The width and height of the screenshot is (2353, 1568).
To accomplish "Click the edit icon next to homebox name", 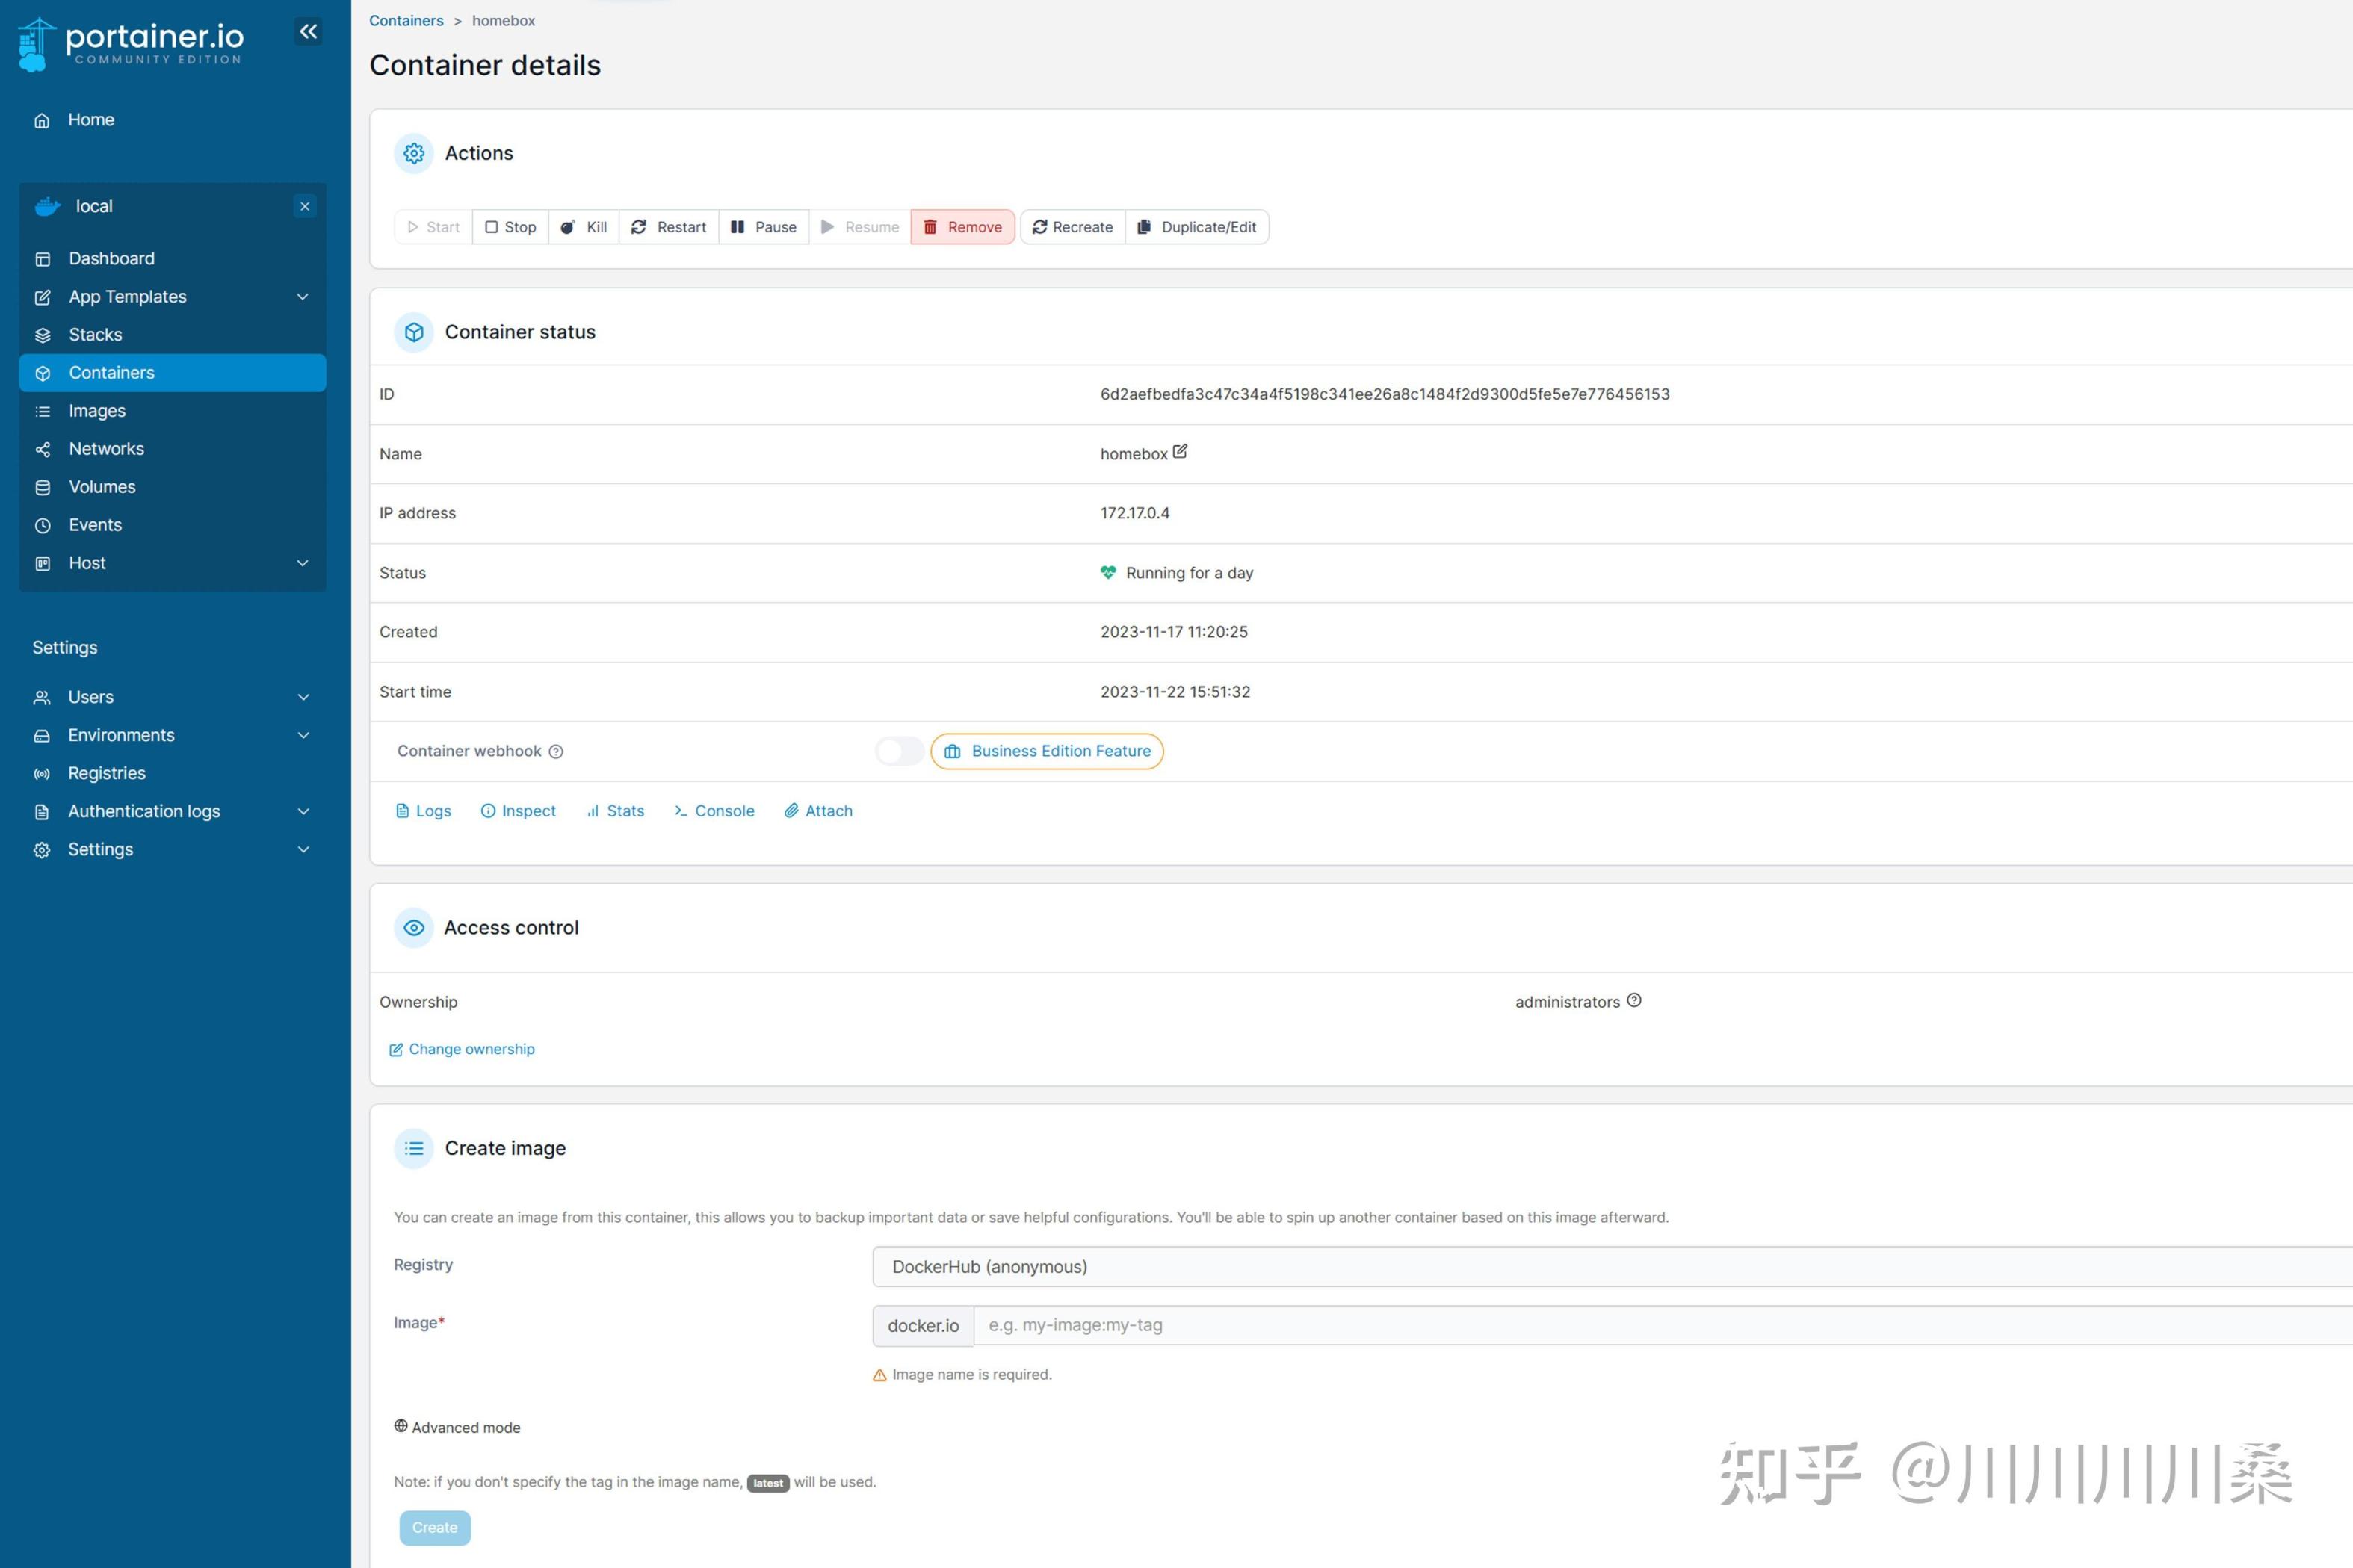I will pos(1180,452).
